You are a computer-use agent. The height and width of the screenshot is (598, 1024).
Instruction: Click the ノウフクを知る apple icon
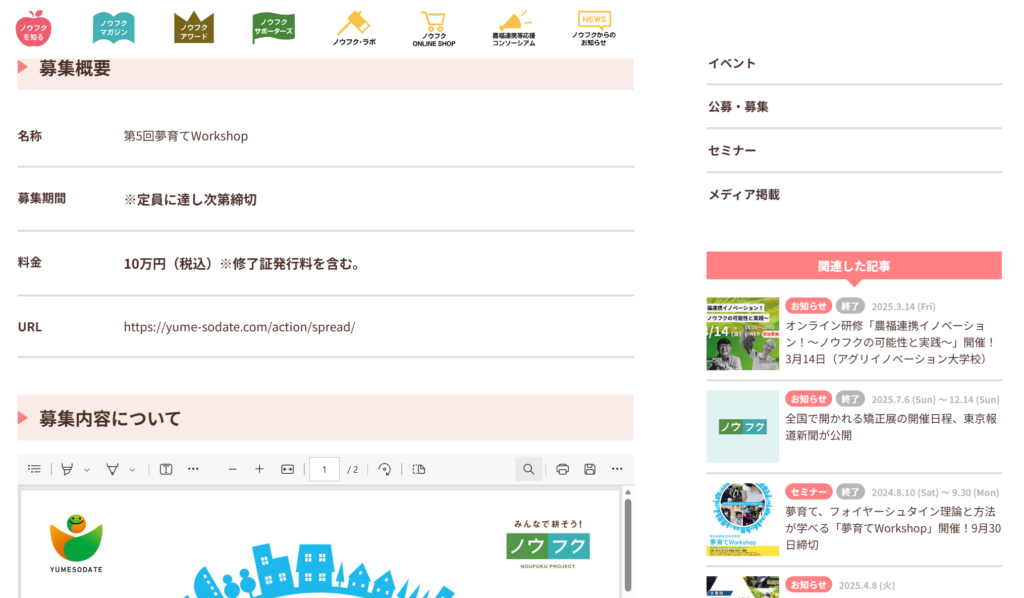coord(33,28)
